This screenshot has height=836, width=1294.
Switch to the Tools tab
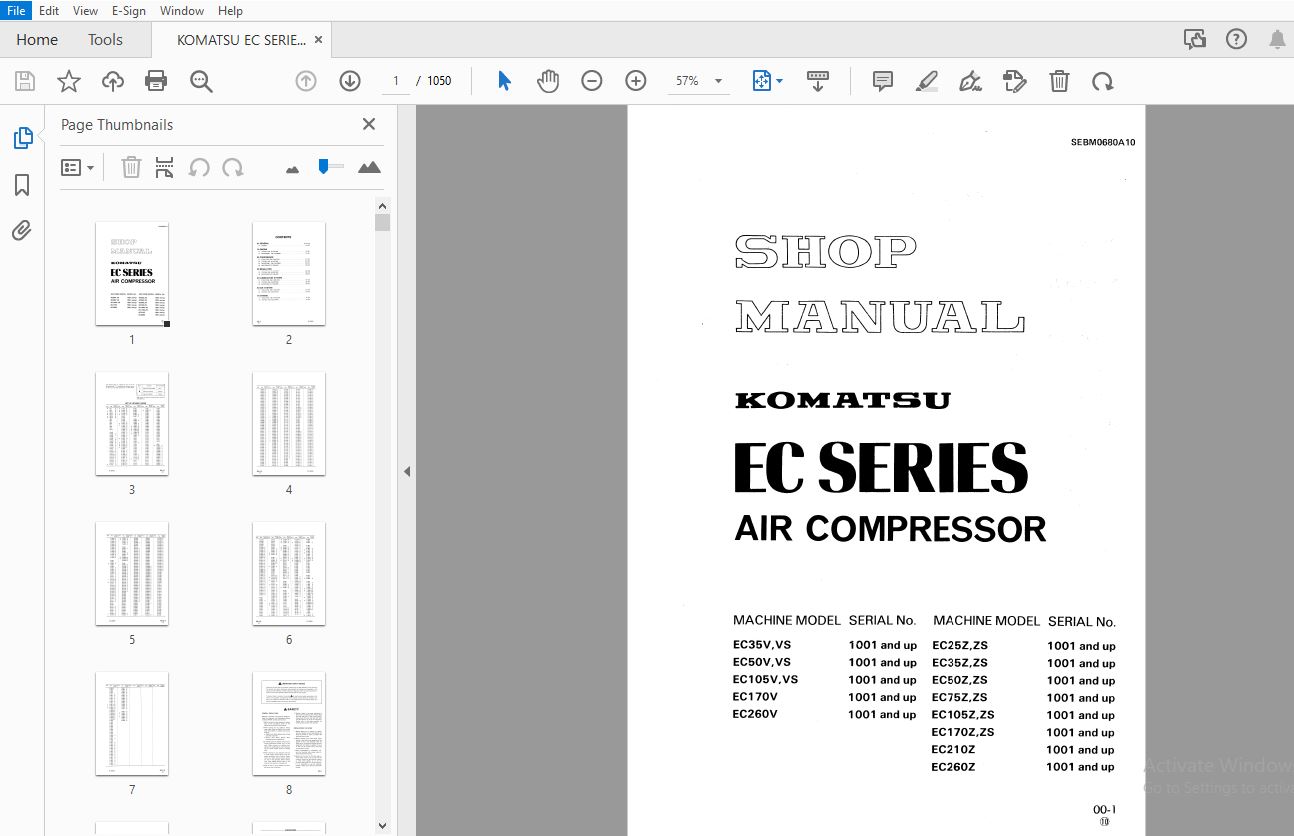coord(105,40)
